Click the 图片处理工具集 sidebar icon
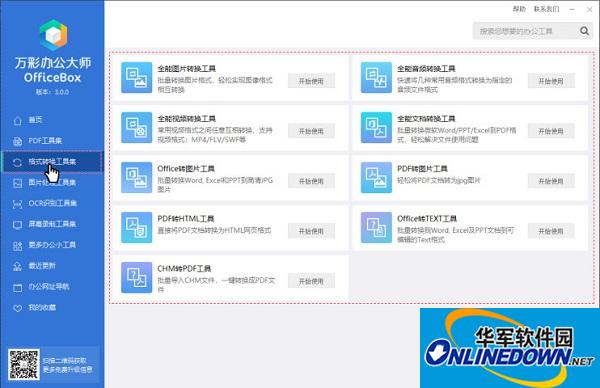Screen dimensions: 600x388 [18, 183]
